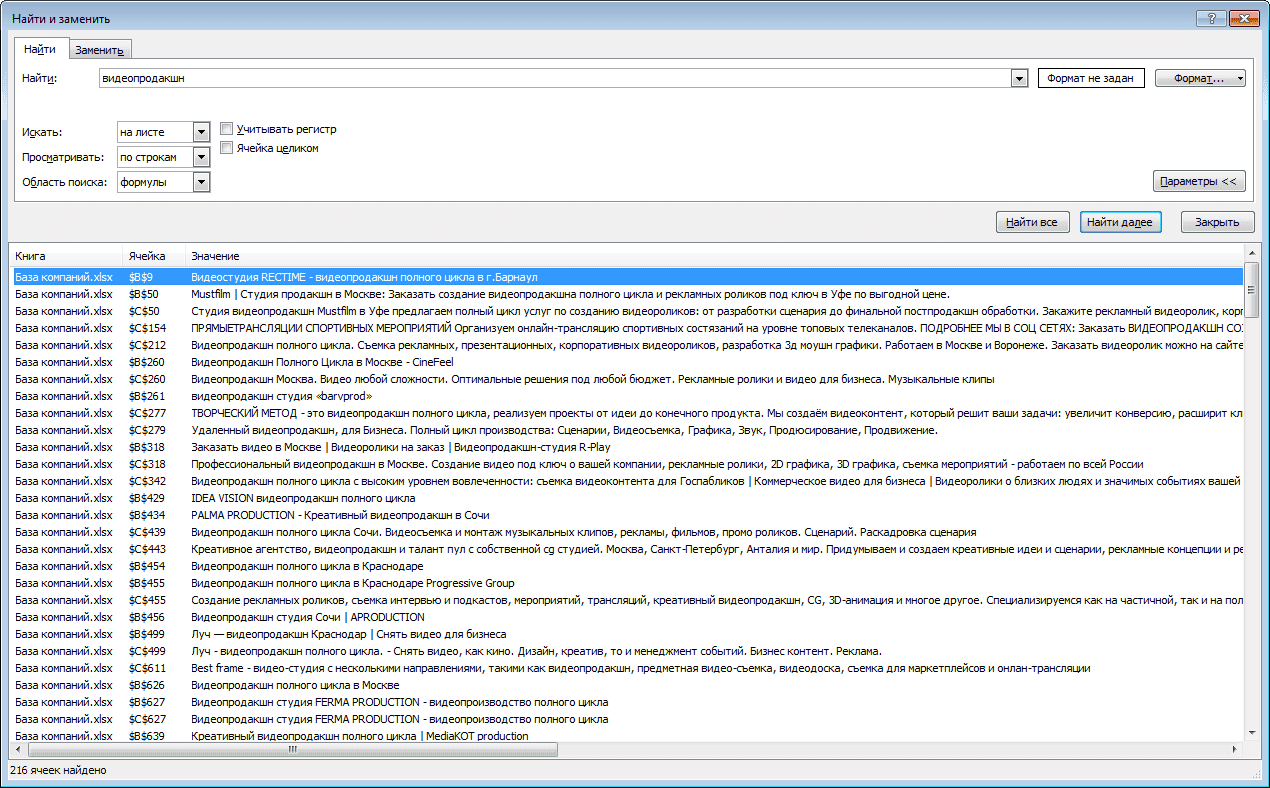
Task: Click the Параметры << button
Action: pos(1199,181)
